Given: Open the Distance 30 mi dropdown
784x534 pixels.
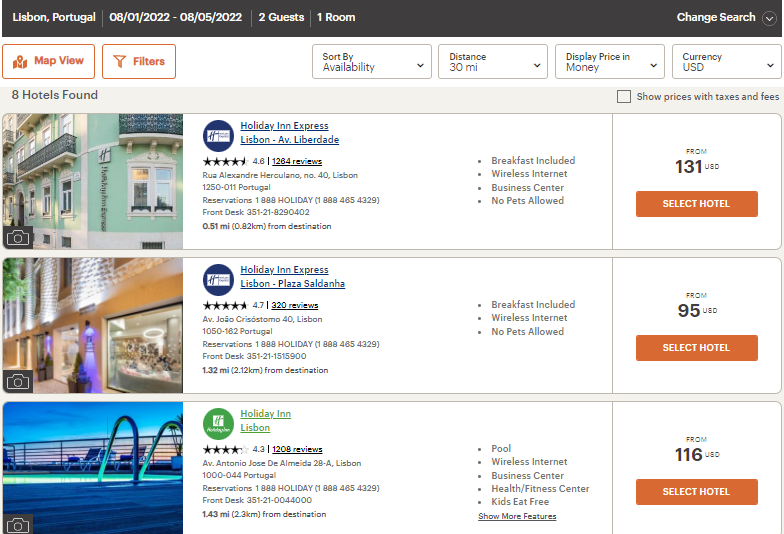Looking at the screenshot, I should tap(493, 62).
